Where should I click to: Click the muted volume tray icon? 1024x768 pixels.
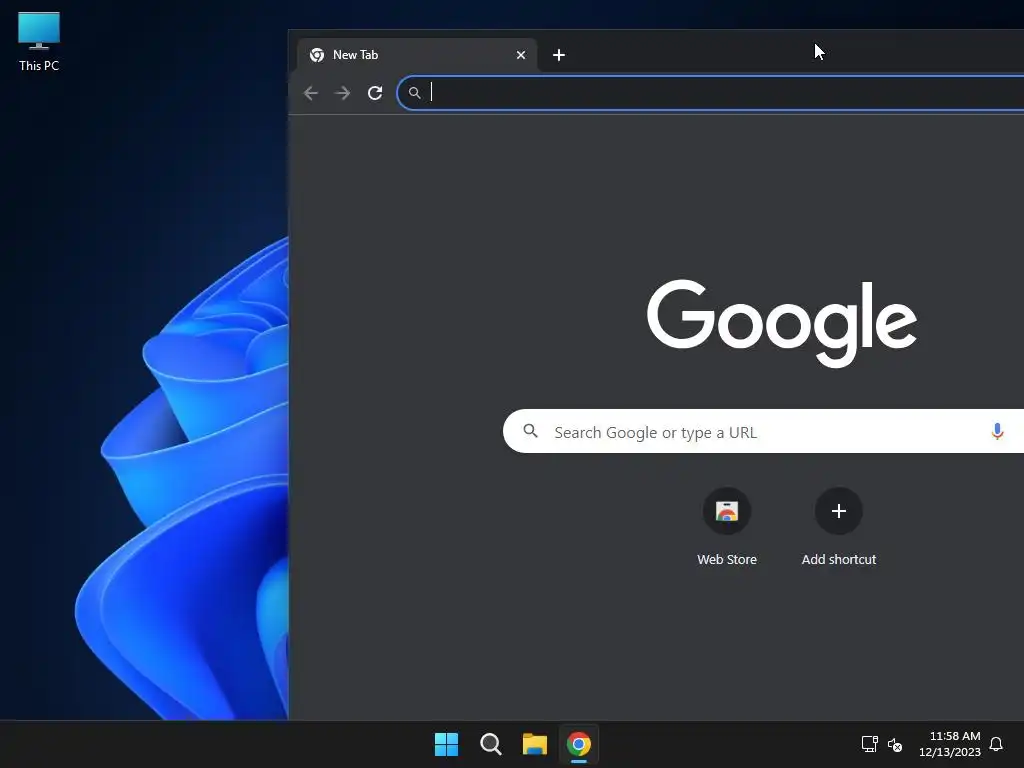[x=895, y=744]
